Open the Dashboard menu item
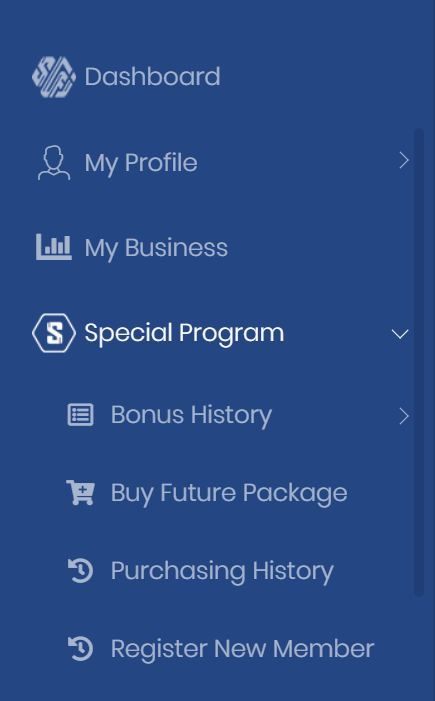Viewport: 435px width, 701px height. point(152,77)
